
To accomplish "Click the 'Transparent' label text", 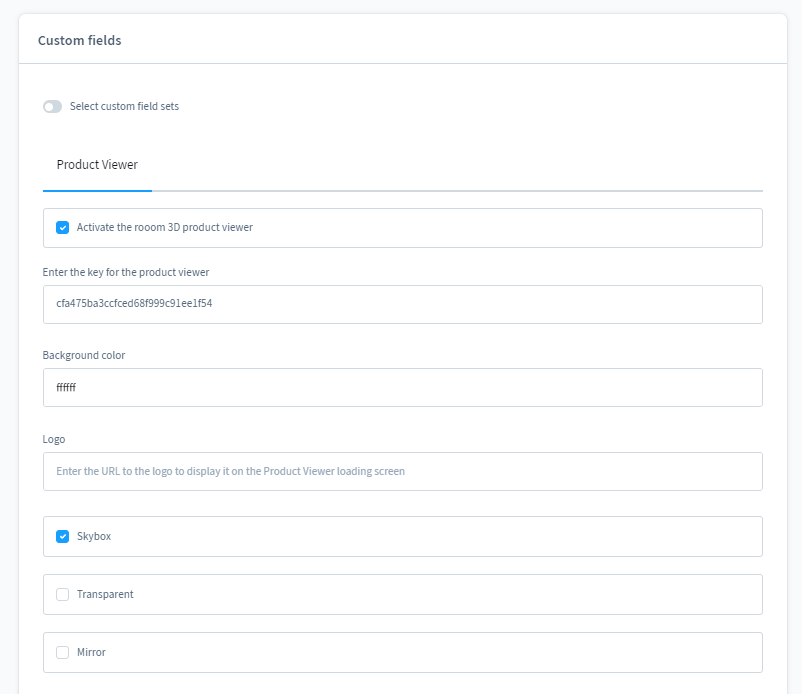I will (105, 594).
